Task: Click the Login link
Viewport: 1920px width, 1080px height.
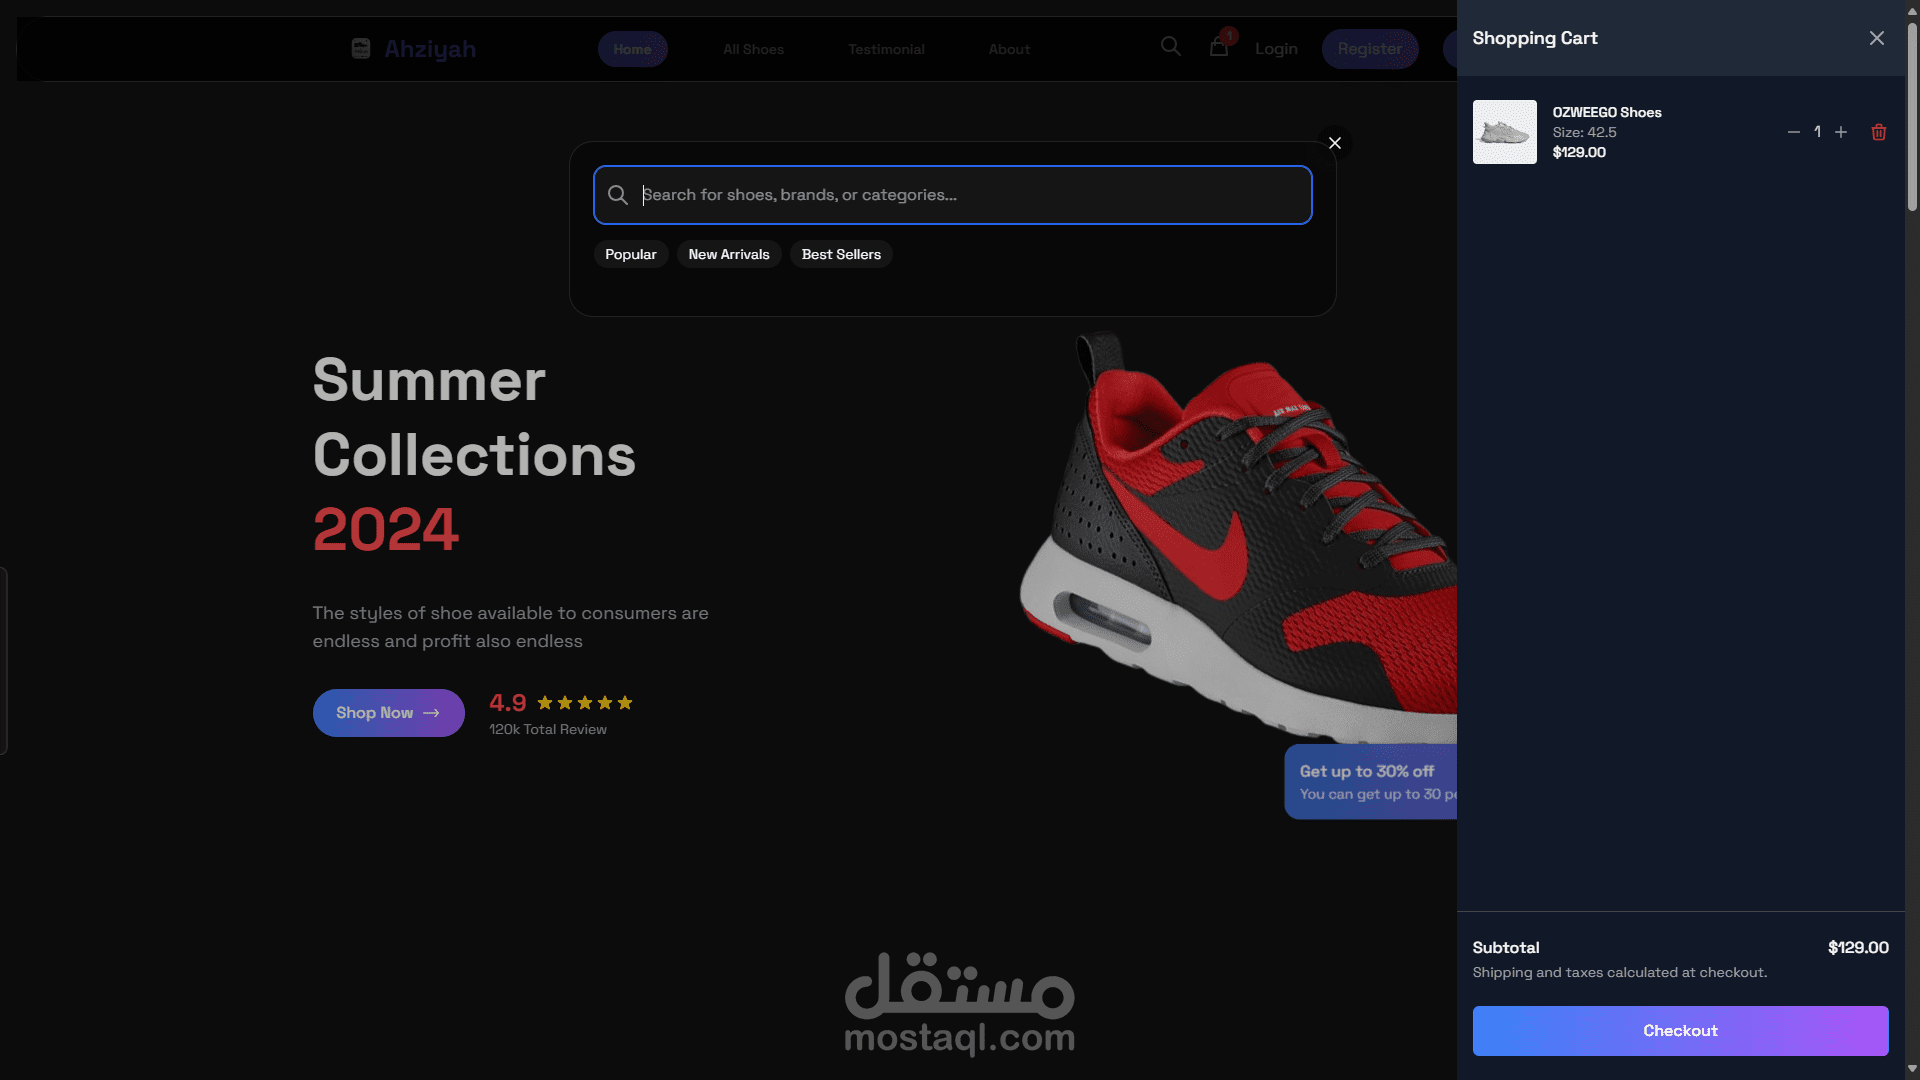Action: click(x=1276, y=49)
